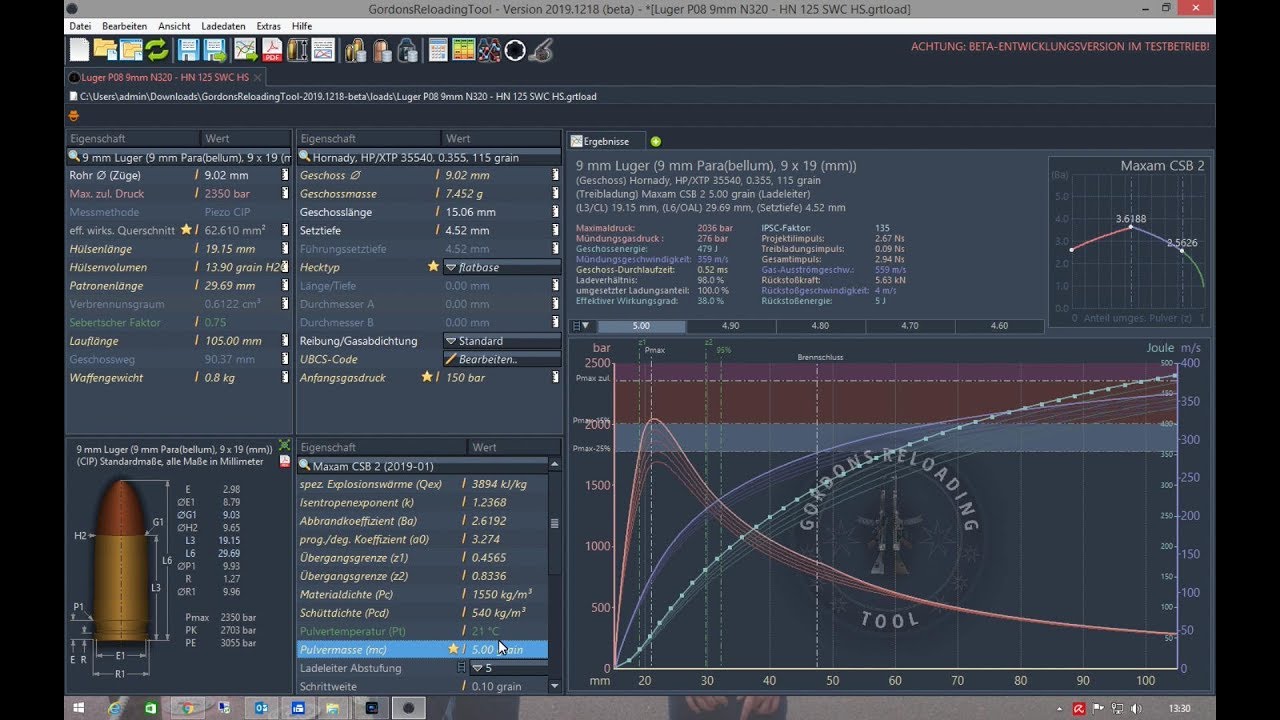Image resolution: width=1280 pixels, height=720 pixels.
Task: Open the cartridge database icon
Action: [354, 49]
